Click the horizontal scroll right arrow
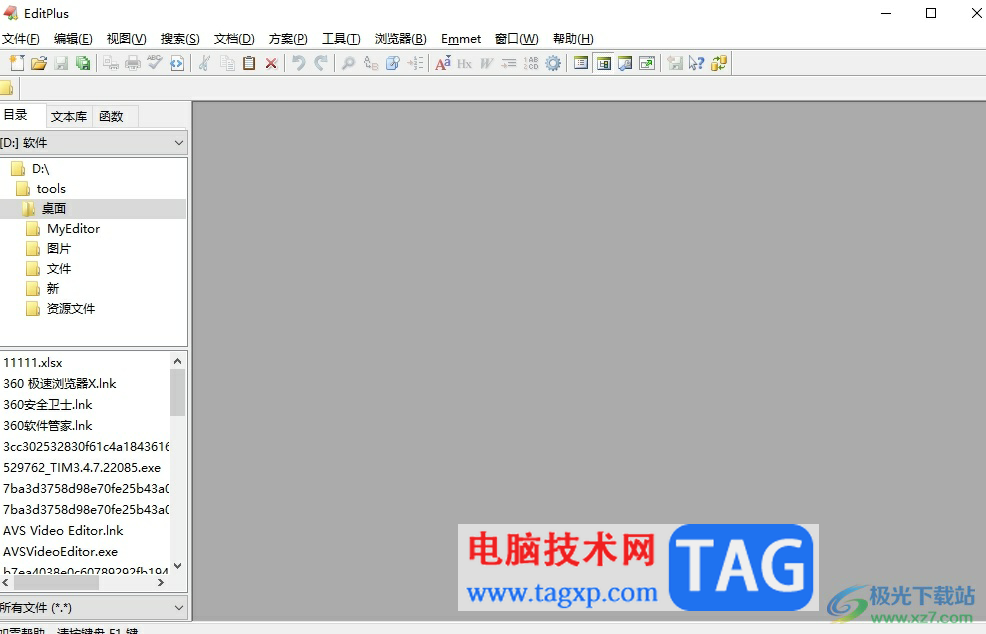986x634 pixels. point(161,582)
